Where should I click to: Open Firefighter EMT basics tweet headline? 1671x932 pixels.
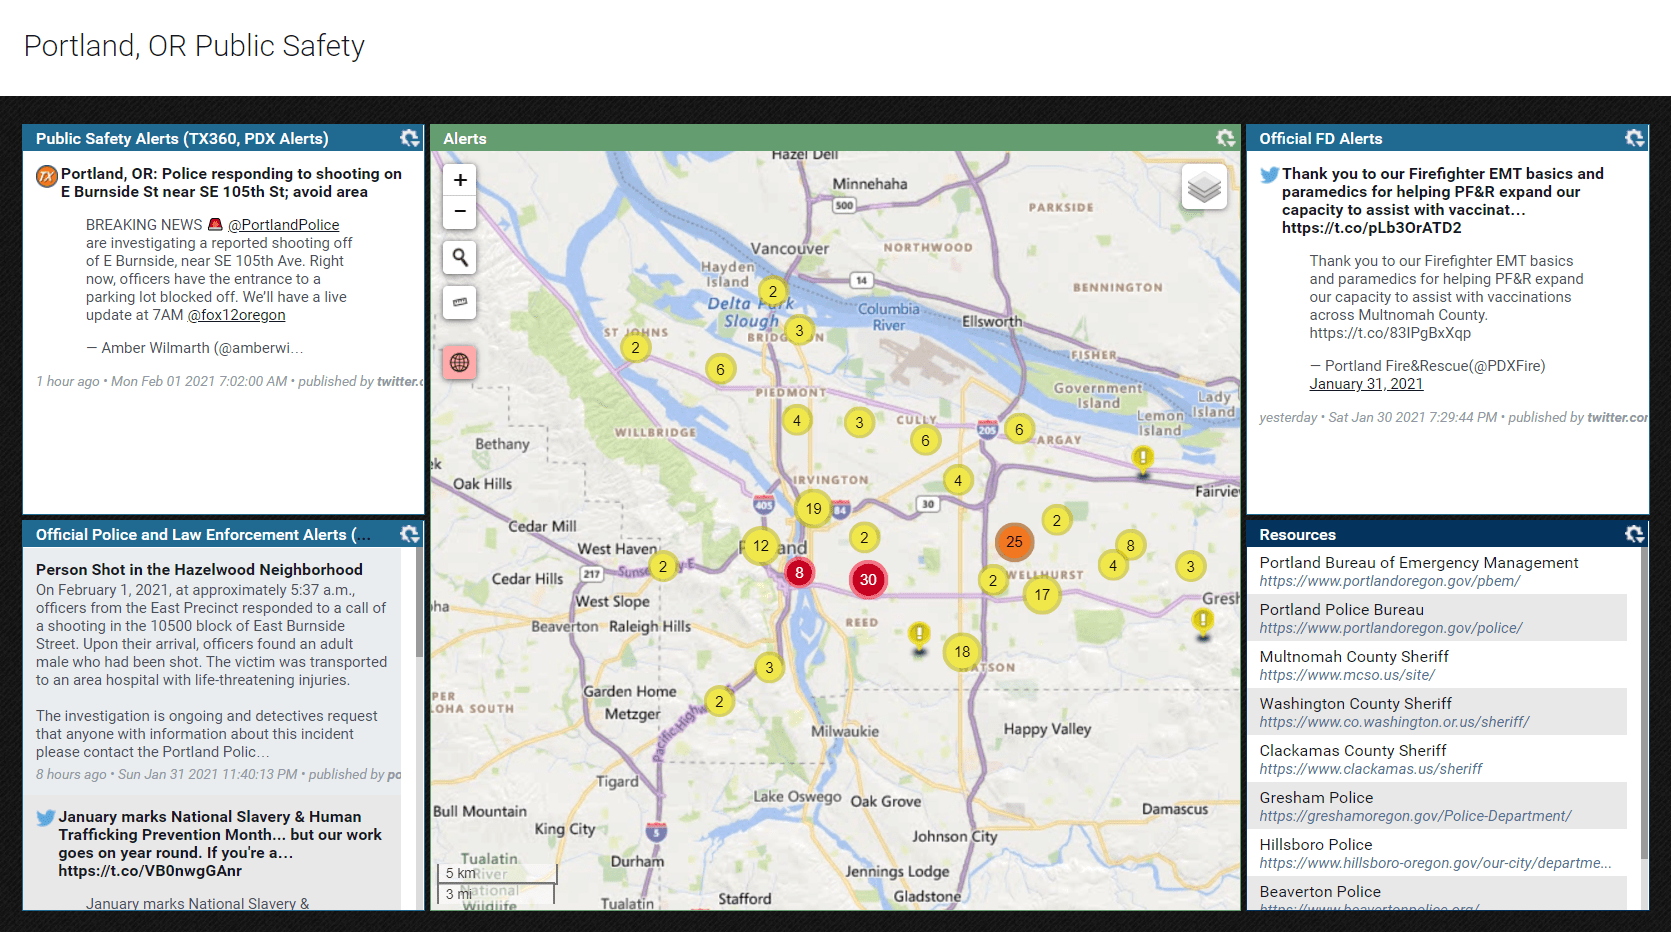(1442, 201)
